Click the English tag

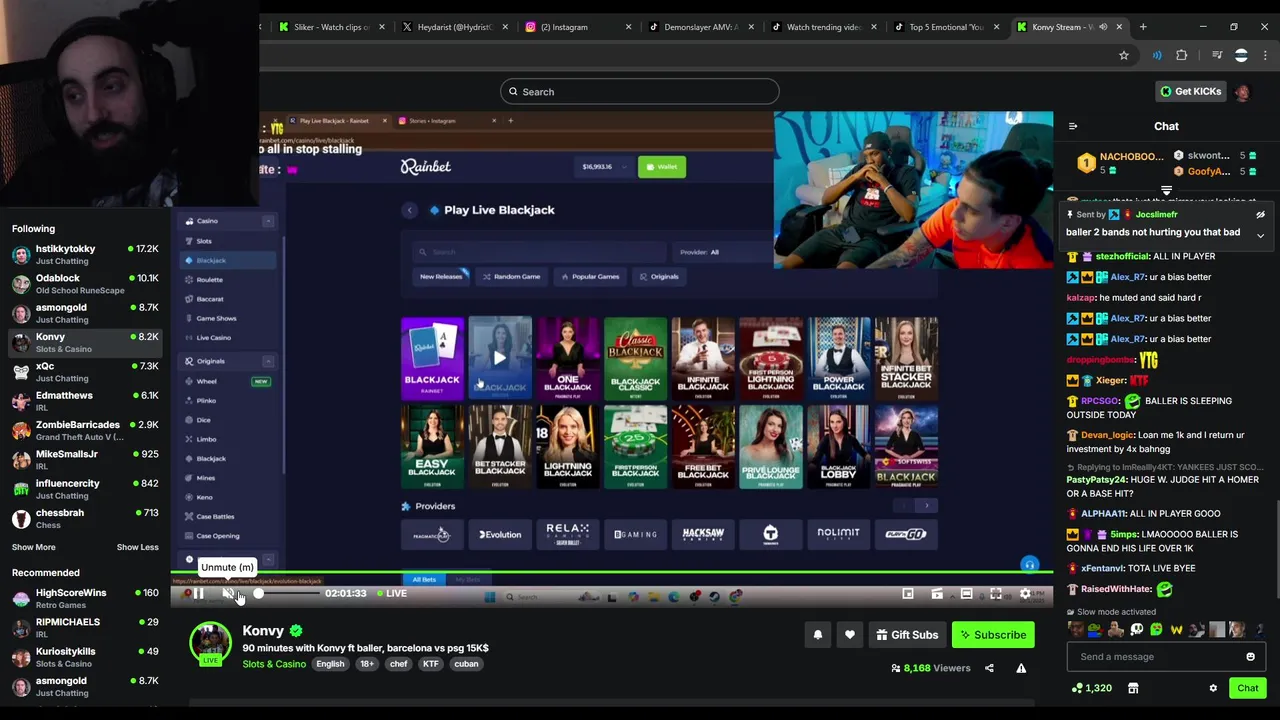pyautogui.click(x=330, y=664)
